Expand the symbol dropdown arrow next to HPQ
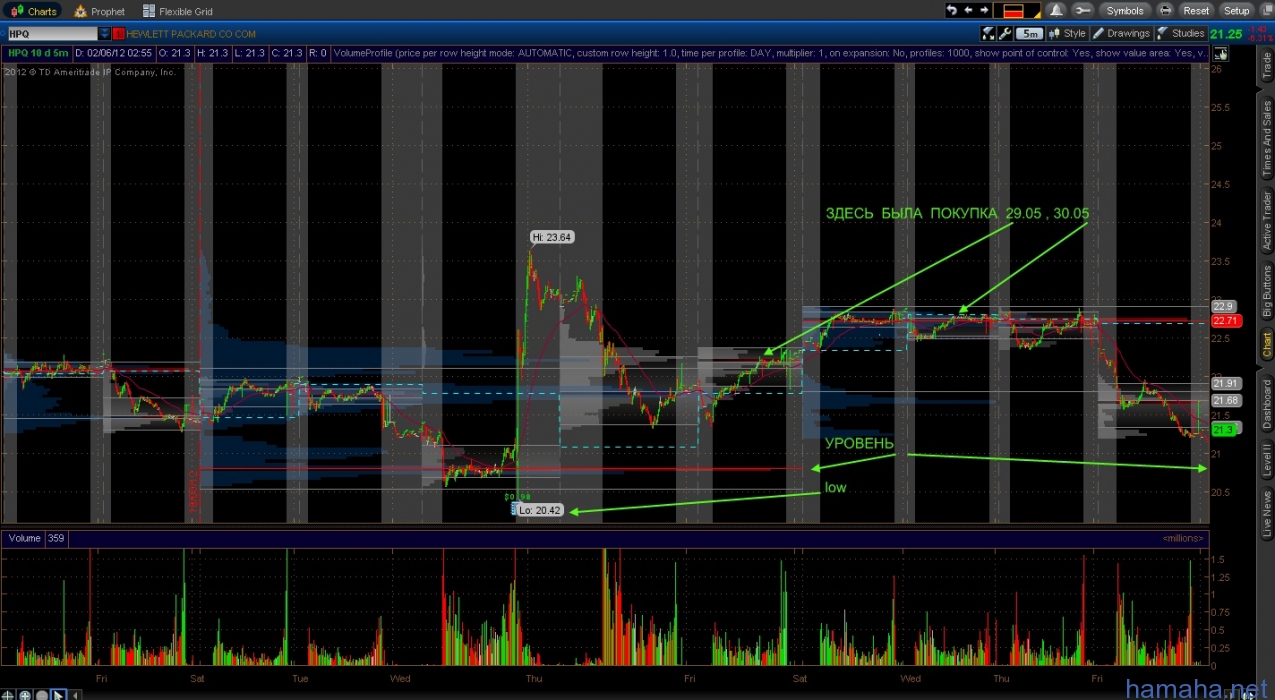The width and height of the screenshot is (1275, 700). click(105, 33)
